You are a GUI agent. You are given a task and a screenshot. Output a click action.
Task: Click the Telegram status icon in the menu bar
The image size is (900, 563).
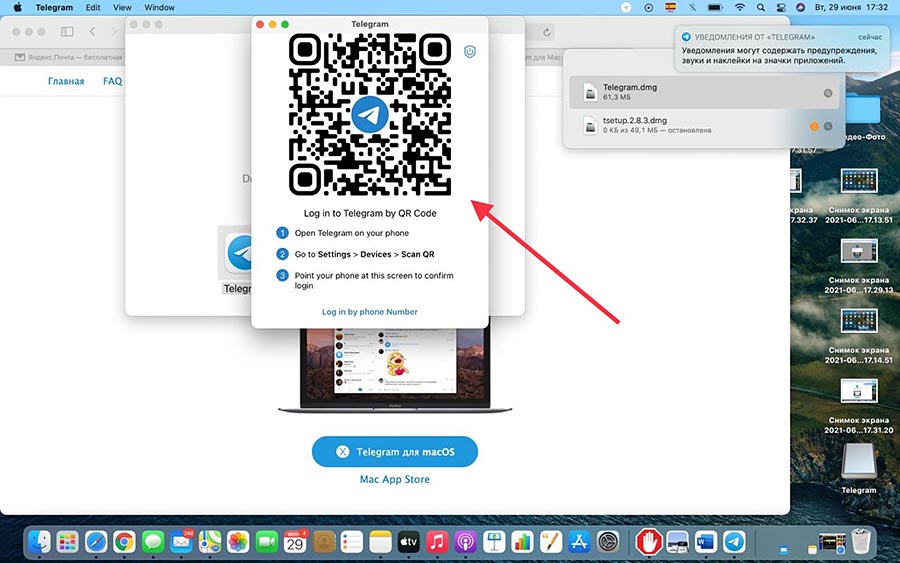(x=626, y=7)
